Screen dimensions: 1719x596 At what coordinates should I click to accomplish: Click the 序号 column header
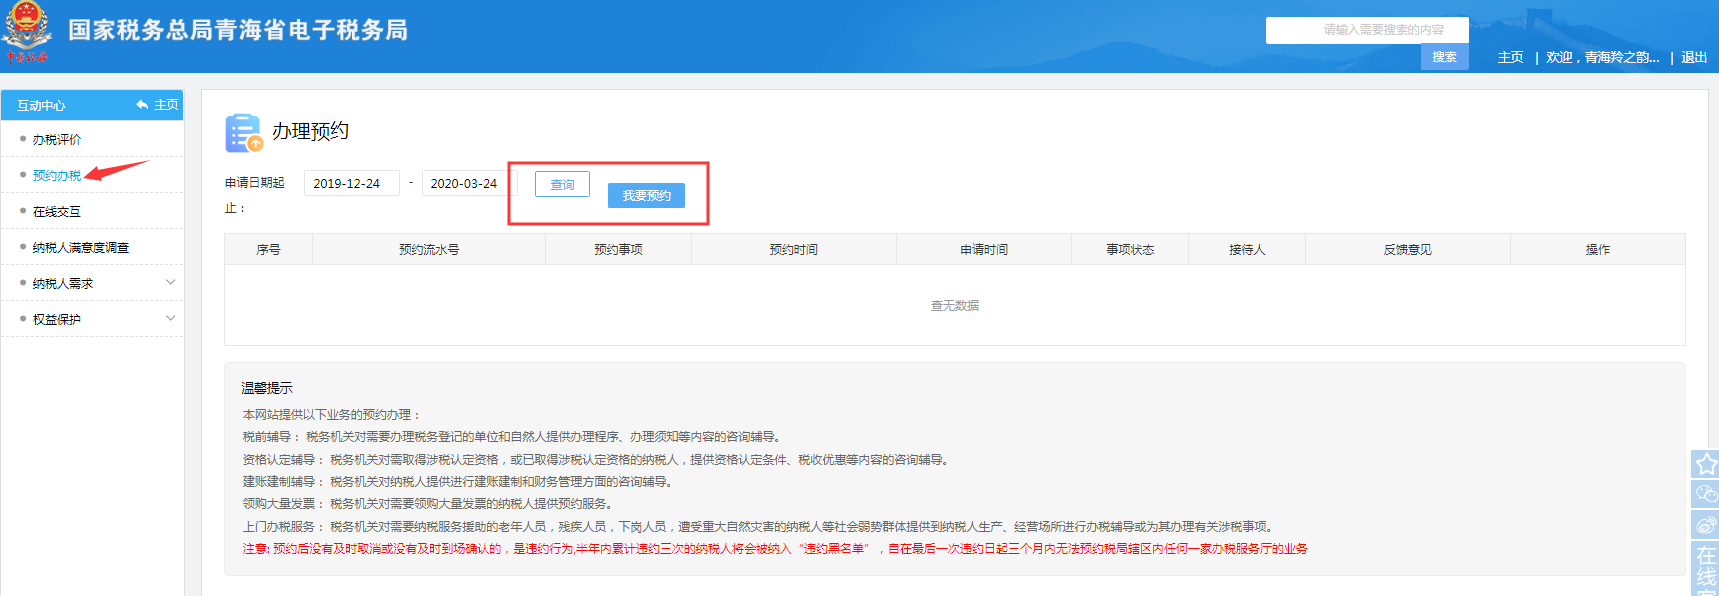[x=268, y=249]
